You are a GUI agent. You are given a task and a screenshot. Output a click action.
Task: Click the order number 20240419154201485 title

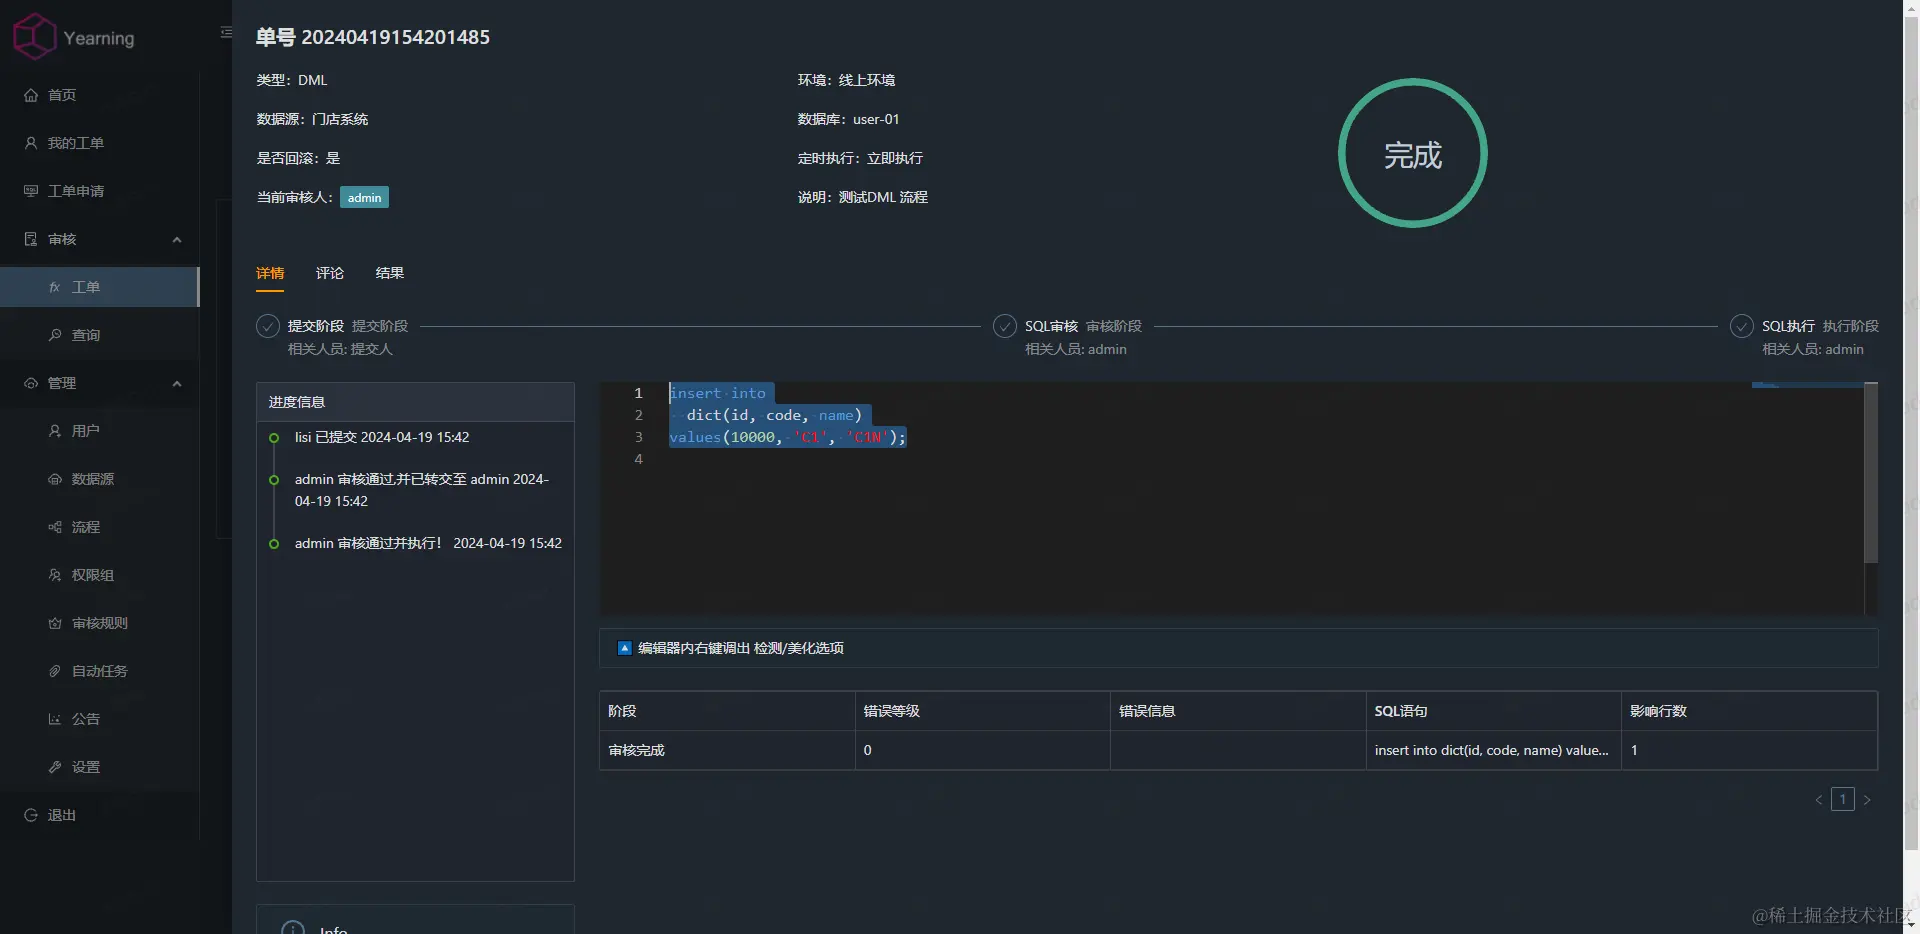[x=373, y=37]
